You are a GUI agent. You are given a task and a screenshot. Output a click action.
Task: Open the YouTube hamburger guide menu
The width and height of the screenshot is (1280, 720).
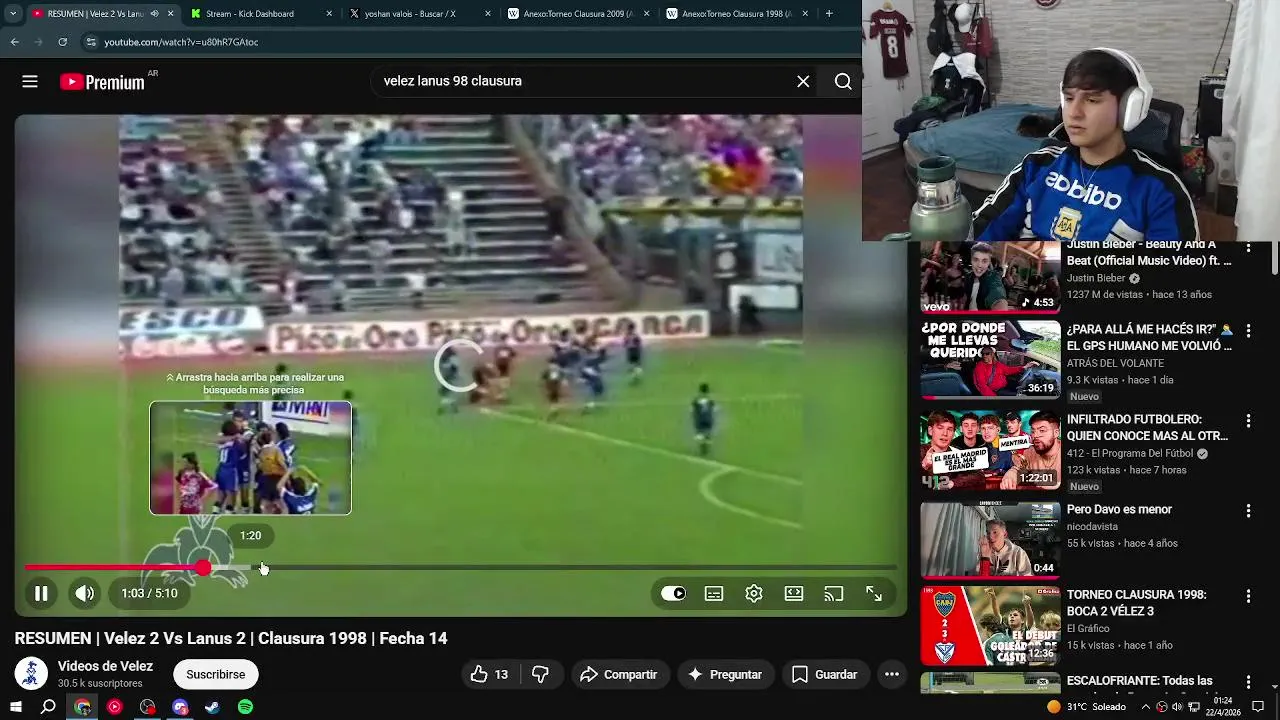pyautogui.click(x=30, y=82)
